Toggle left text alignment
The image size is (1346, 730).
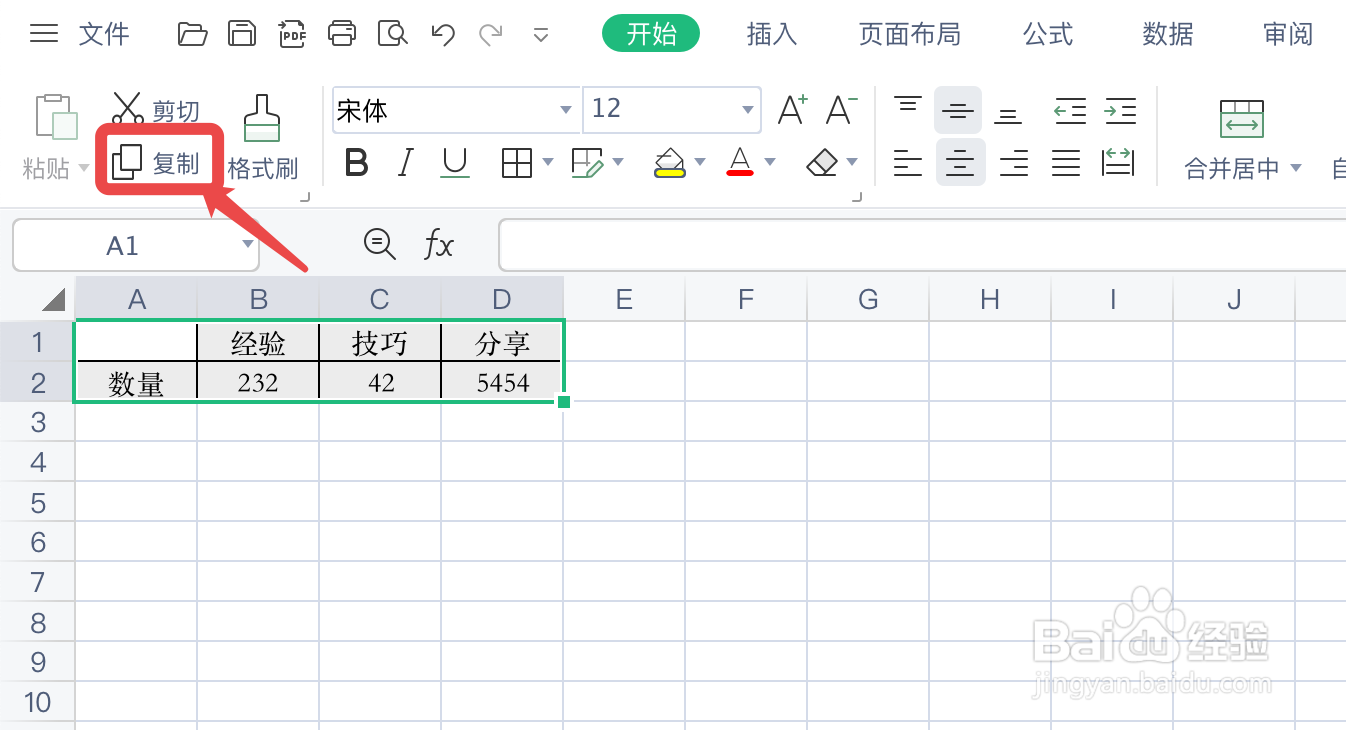coord(908,162)
